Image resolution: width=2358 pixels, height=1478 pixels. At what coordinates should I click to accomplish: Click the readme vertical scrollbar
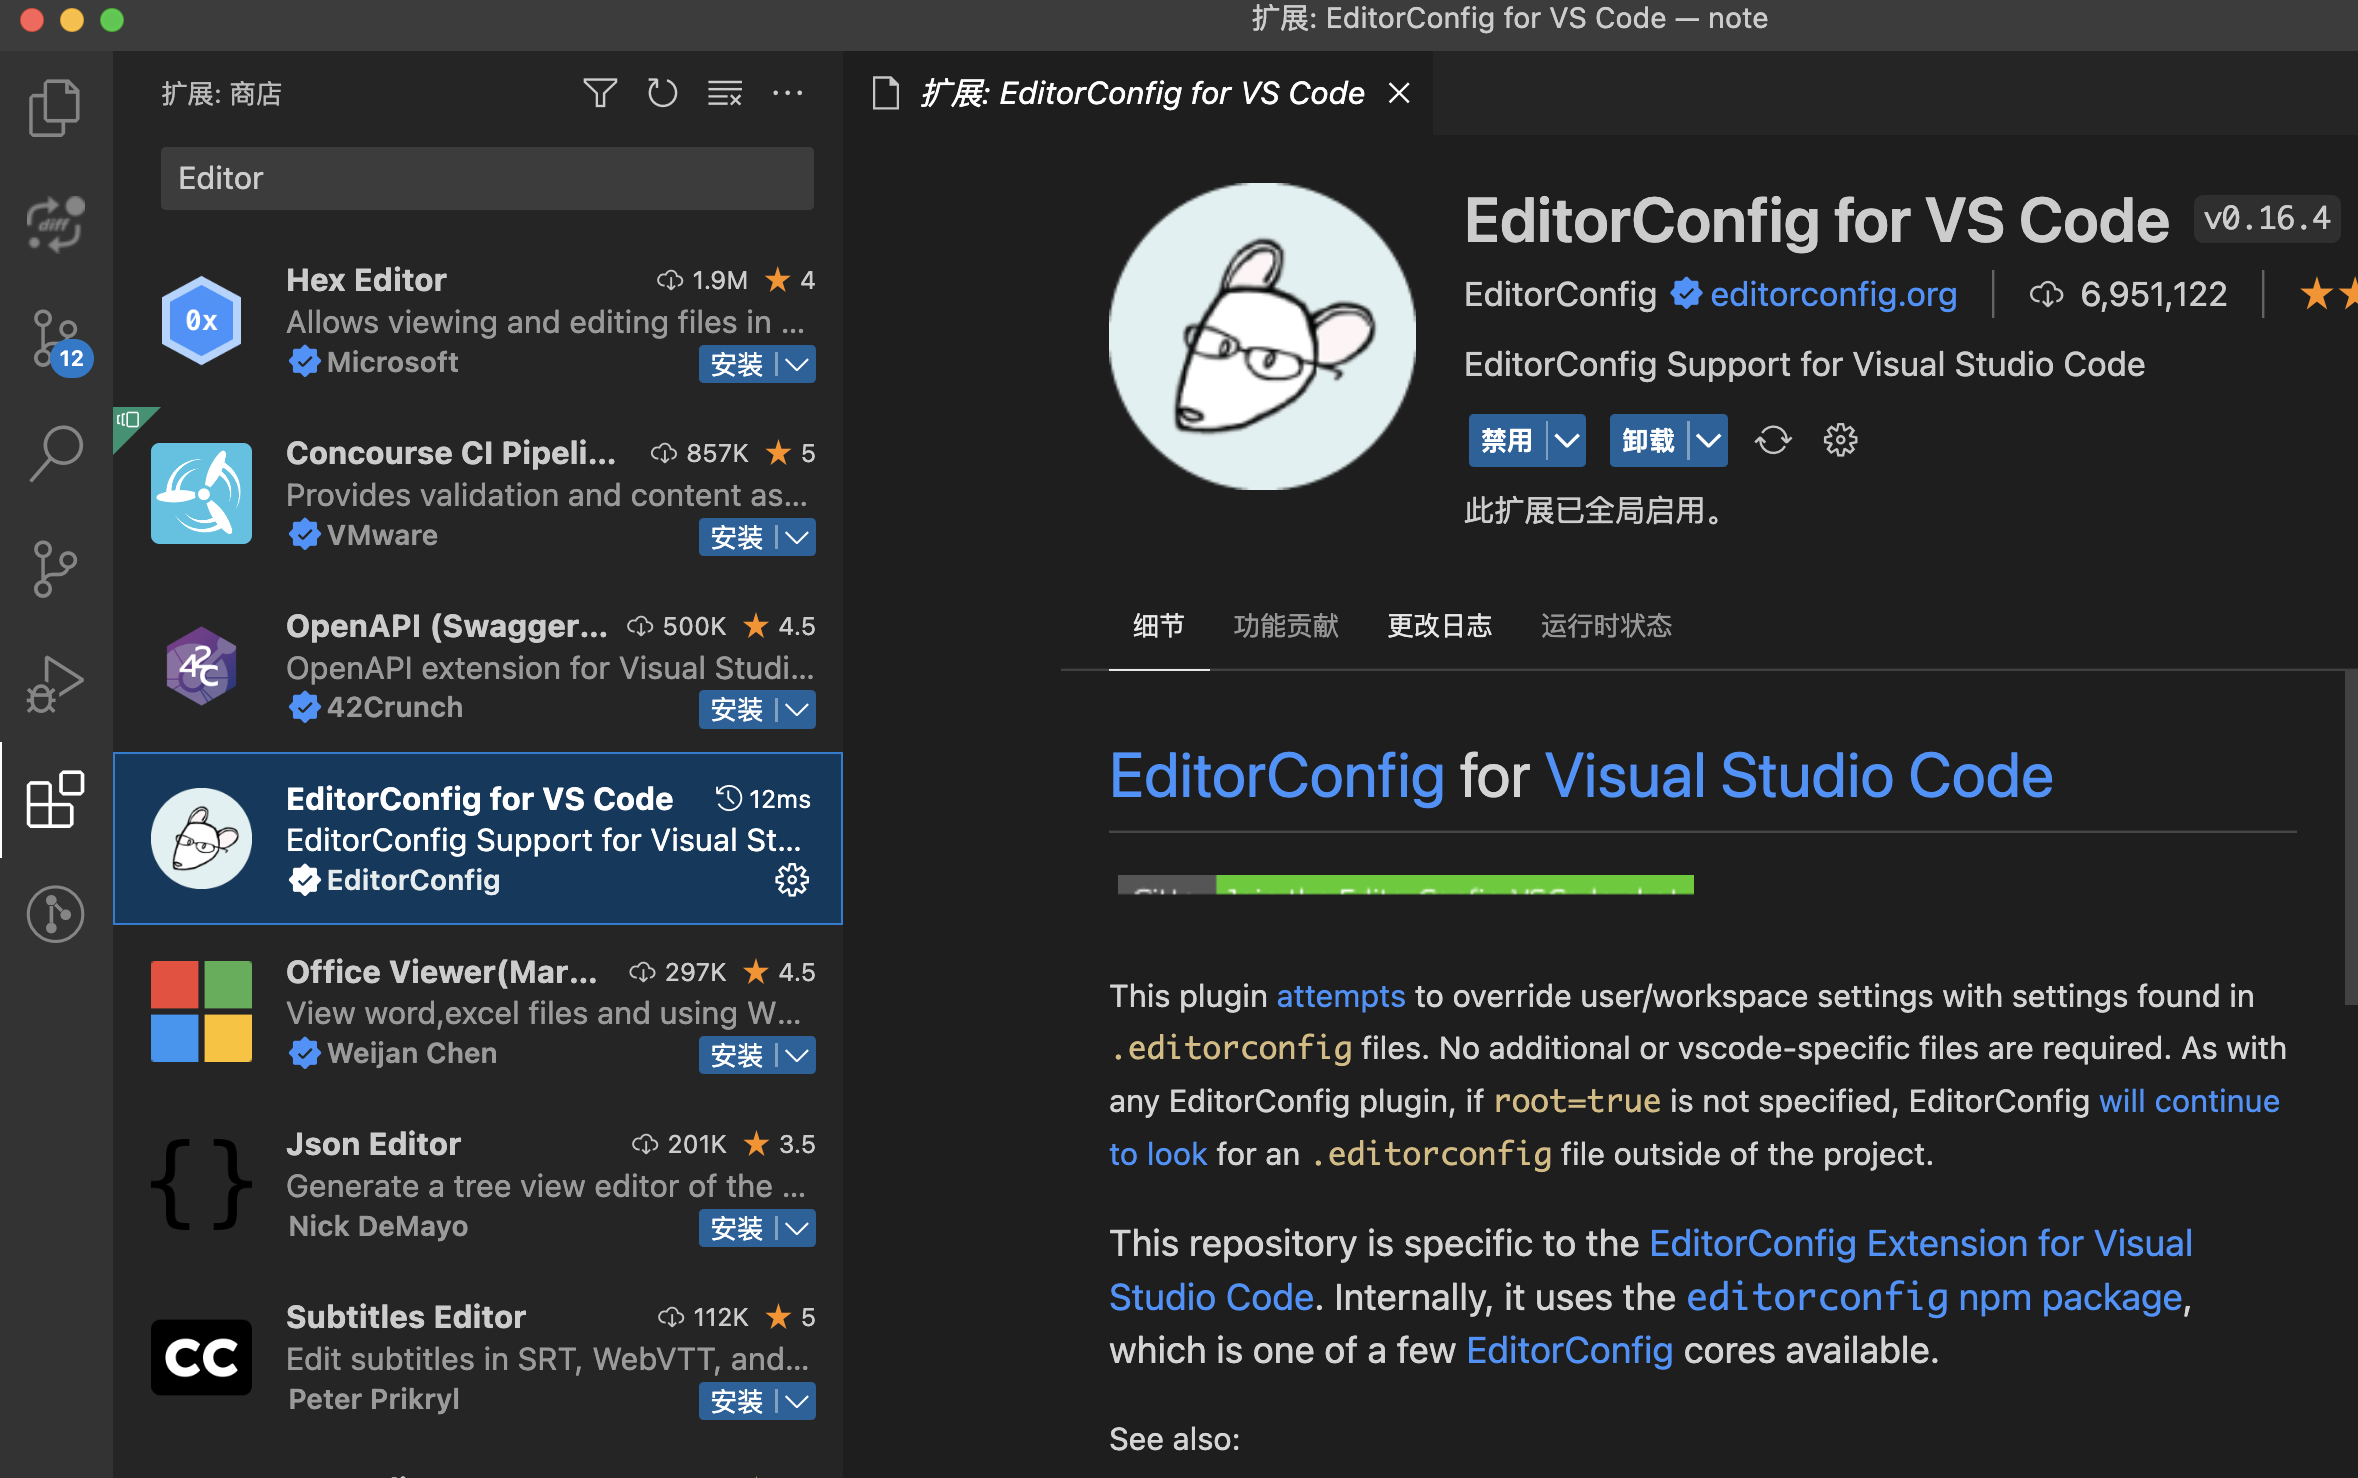(2351, 838)
